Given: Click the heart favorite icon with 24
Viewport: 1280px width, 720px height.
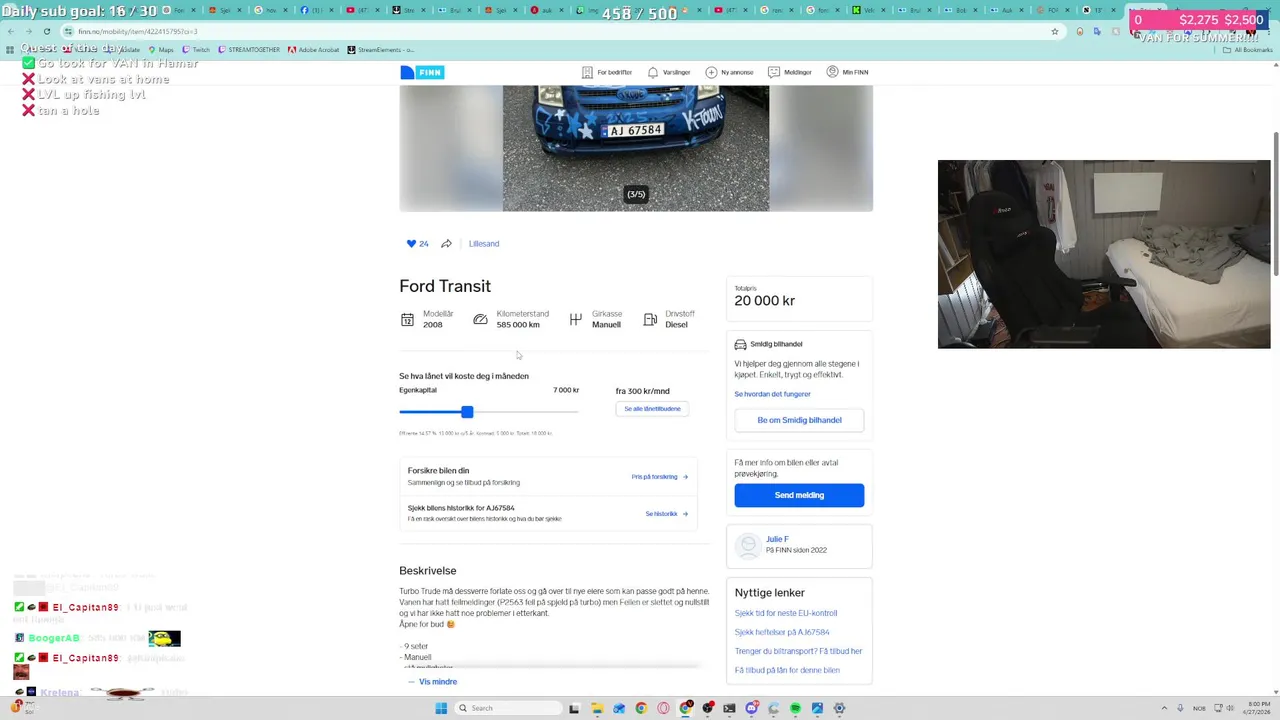Looking at the screenshot, I should pos(411,244).
